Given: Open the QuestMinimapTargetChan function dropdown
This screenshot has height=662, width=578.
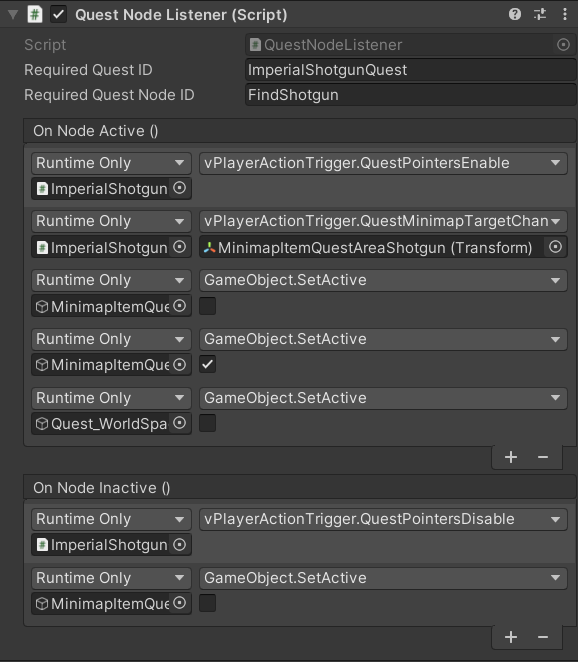Looking at the screenshot, I should pos(383,221).
